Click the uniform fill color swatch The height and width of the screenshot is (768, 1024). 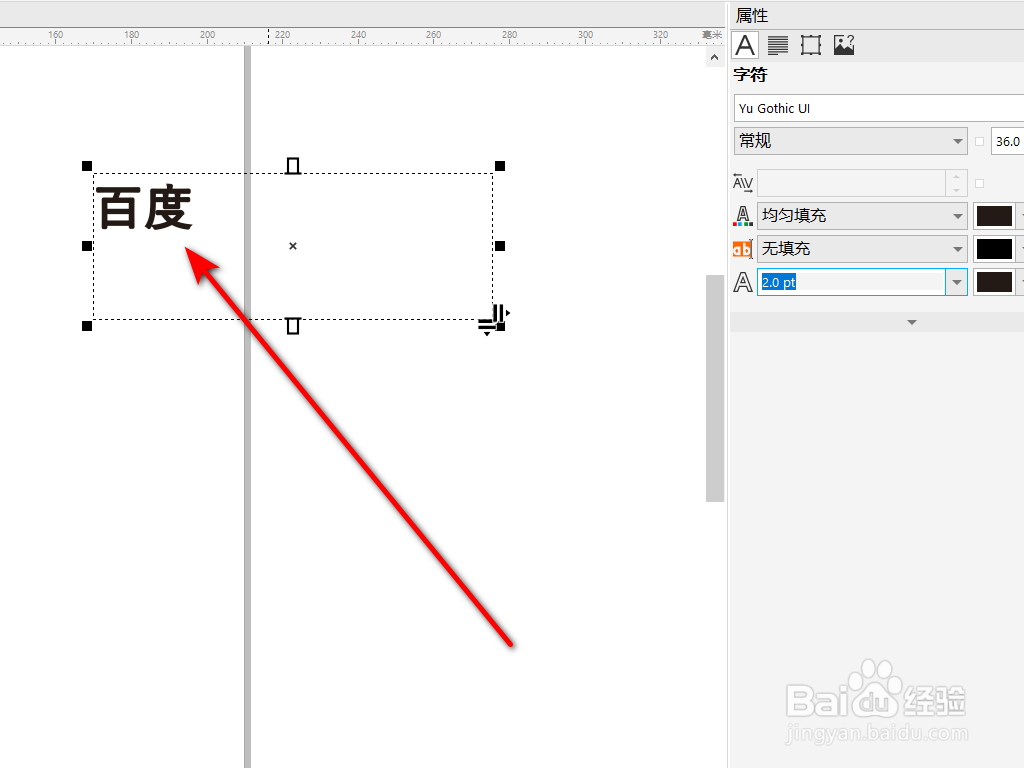click(x=993, y=216)
